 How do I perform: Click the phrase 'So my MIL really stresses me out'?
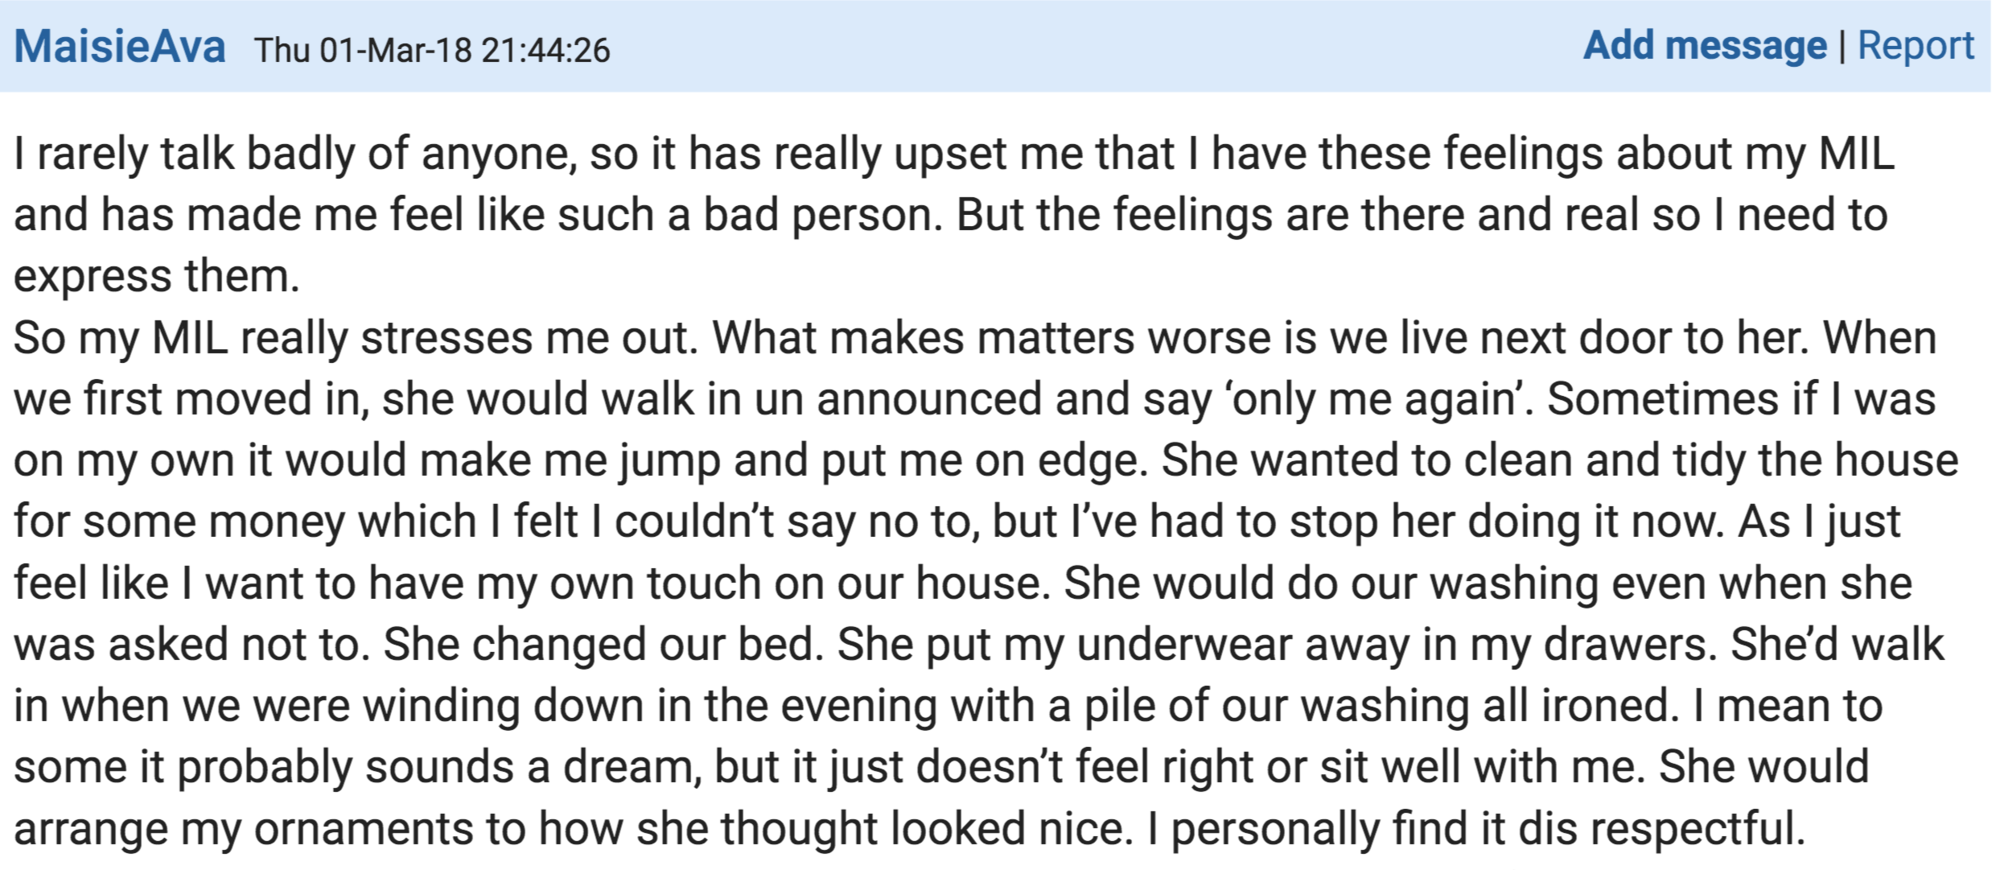click(355, 338)
